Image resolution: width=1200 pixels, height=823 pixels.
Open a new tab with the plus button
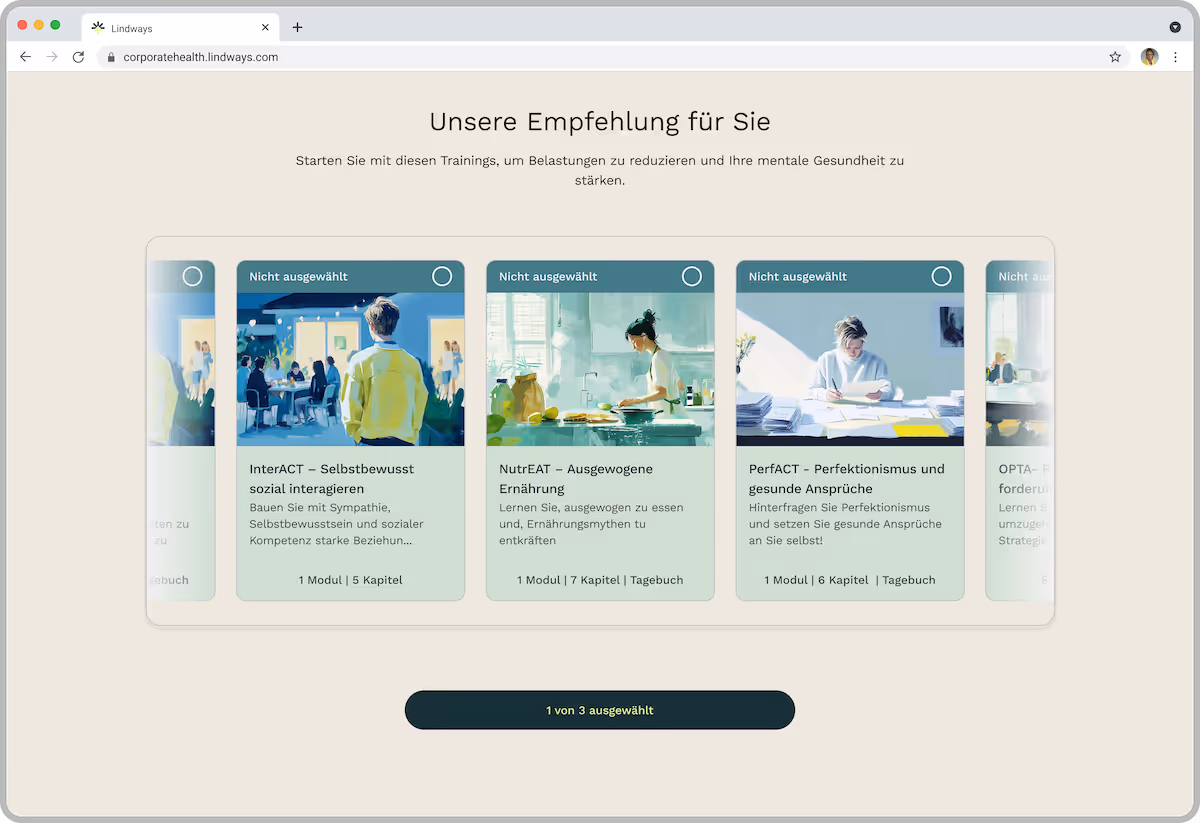coord(297,28)
